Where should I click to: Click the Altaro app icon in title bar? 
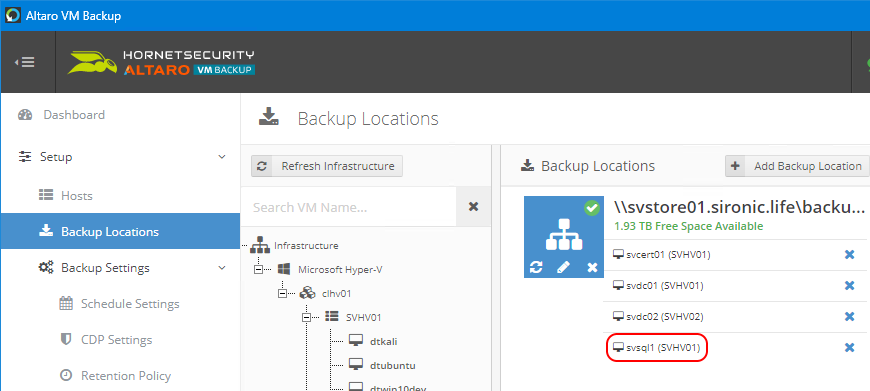pyautogui.click(x=13, y=15)
